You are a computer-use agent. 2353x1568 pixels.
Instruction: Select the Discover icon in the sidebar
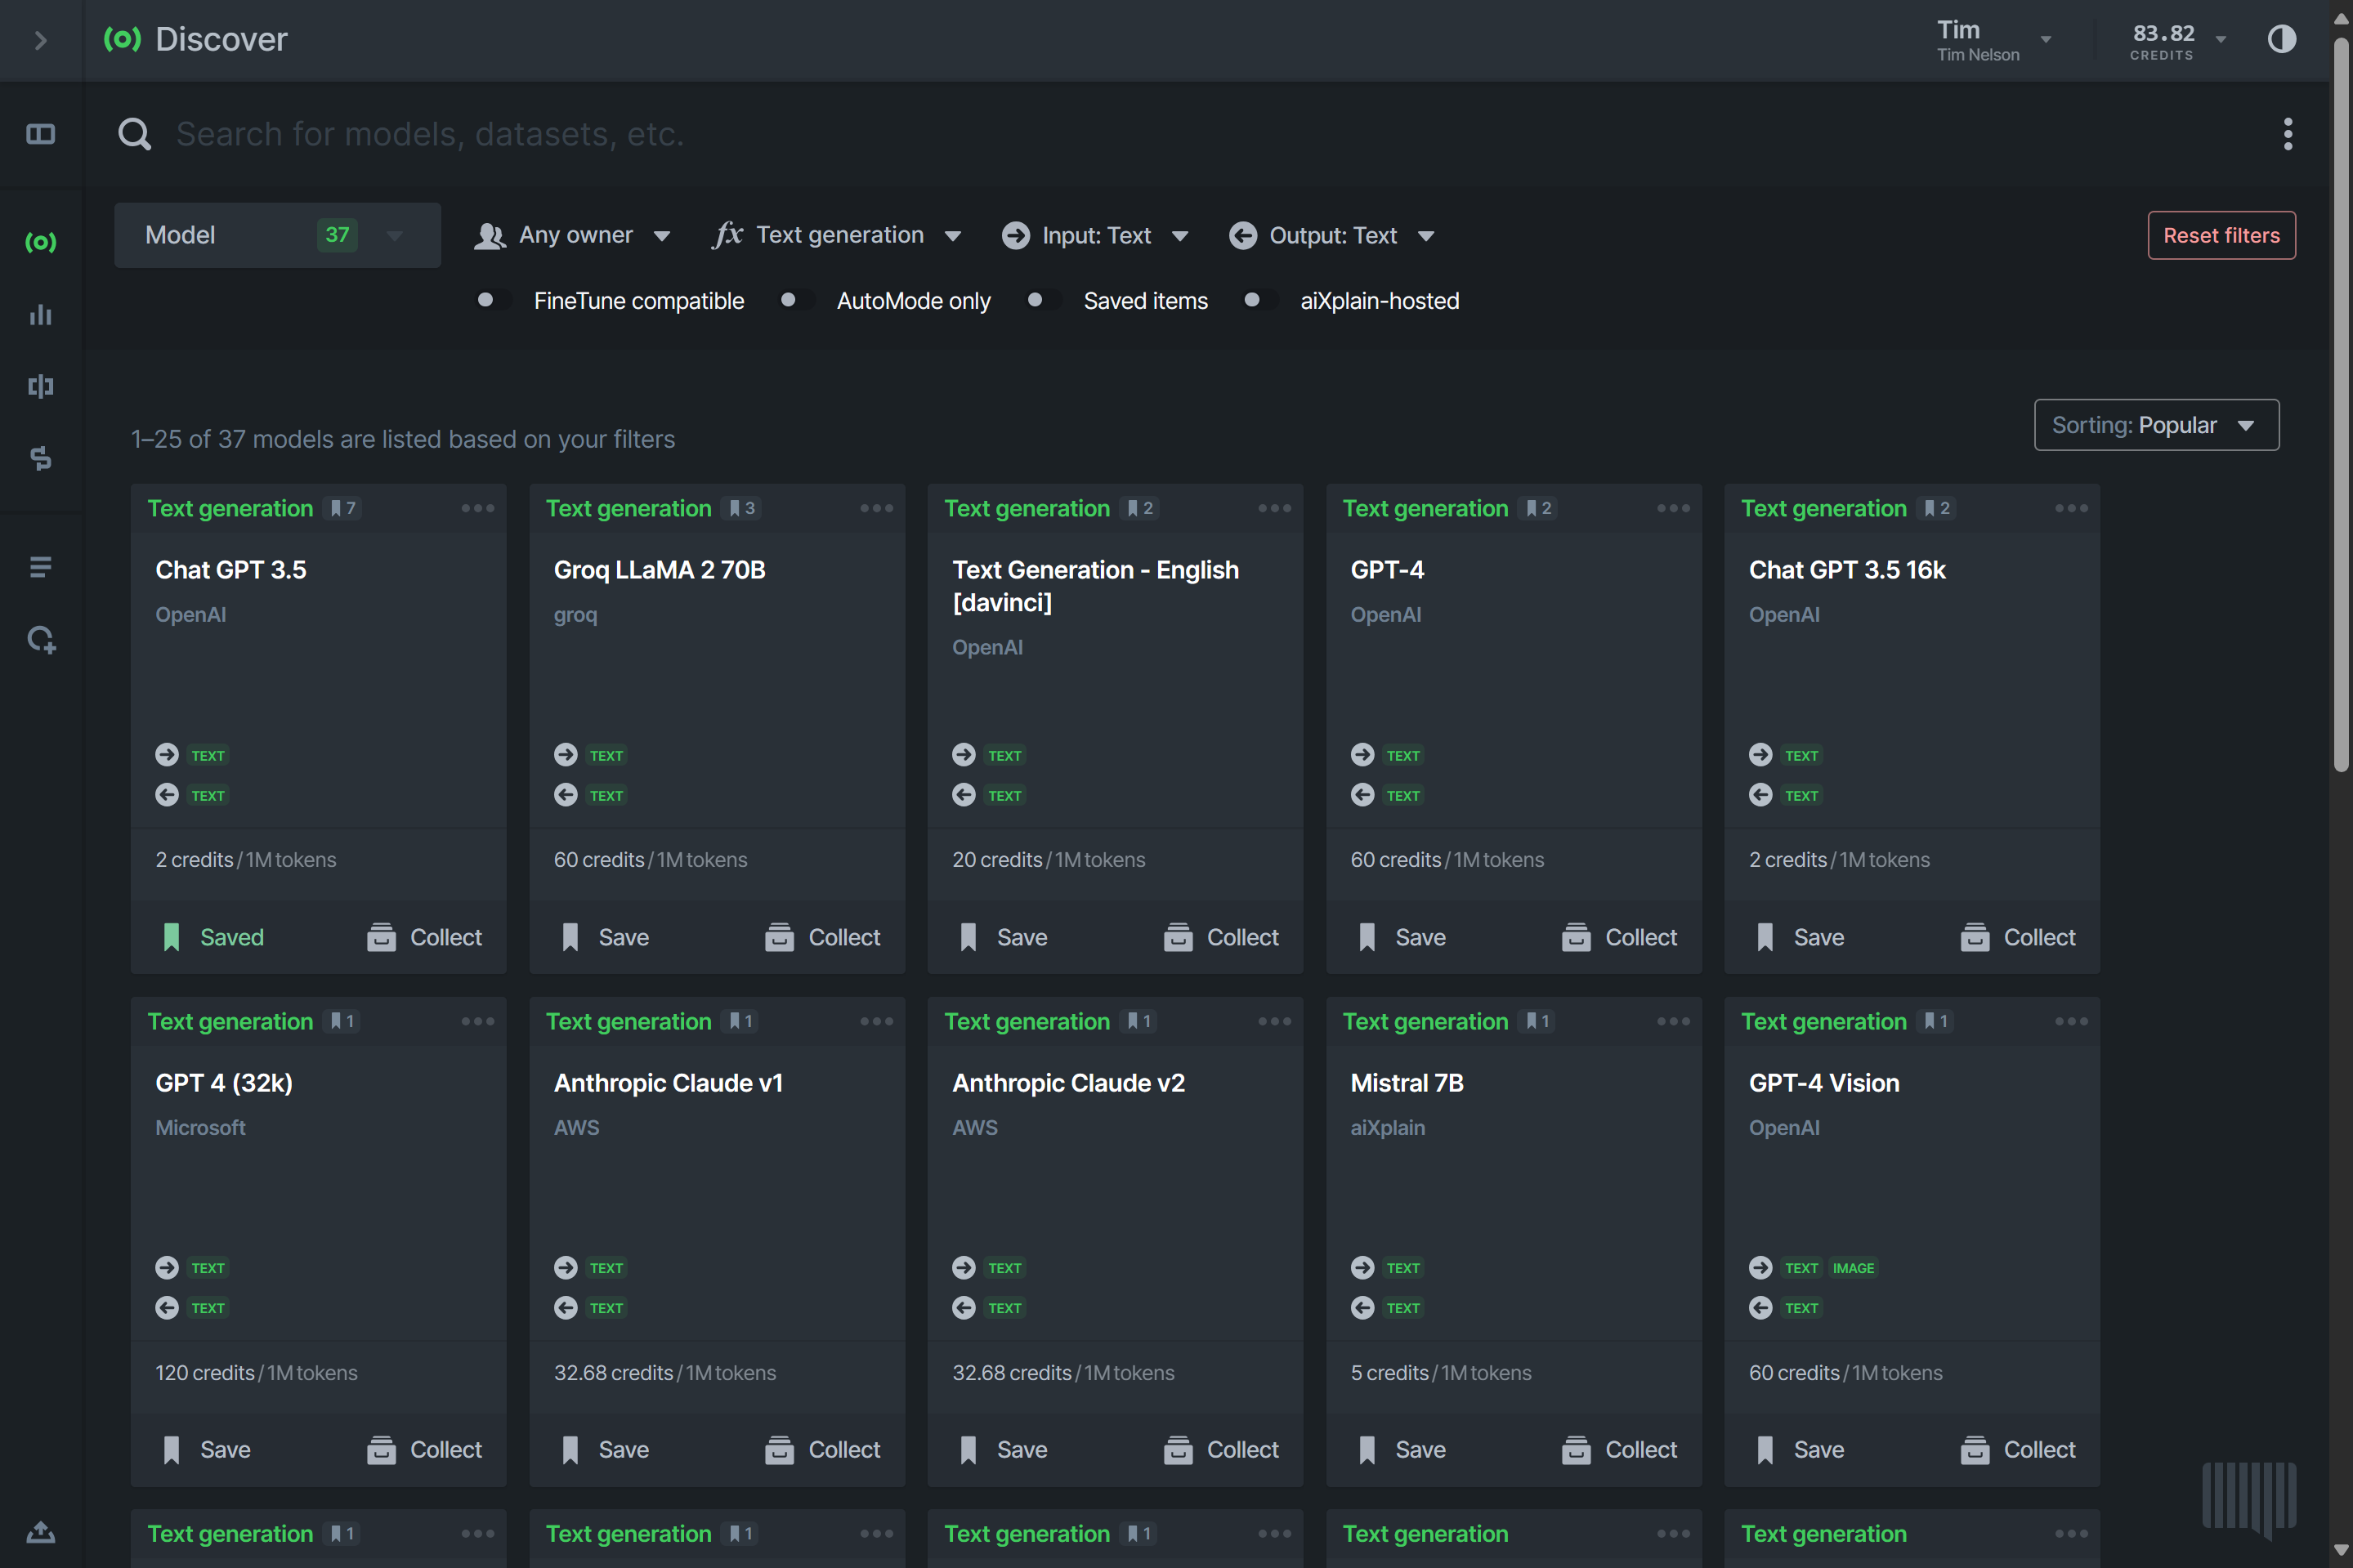(x=40, y=242)
